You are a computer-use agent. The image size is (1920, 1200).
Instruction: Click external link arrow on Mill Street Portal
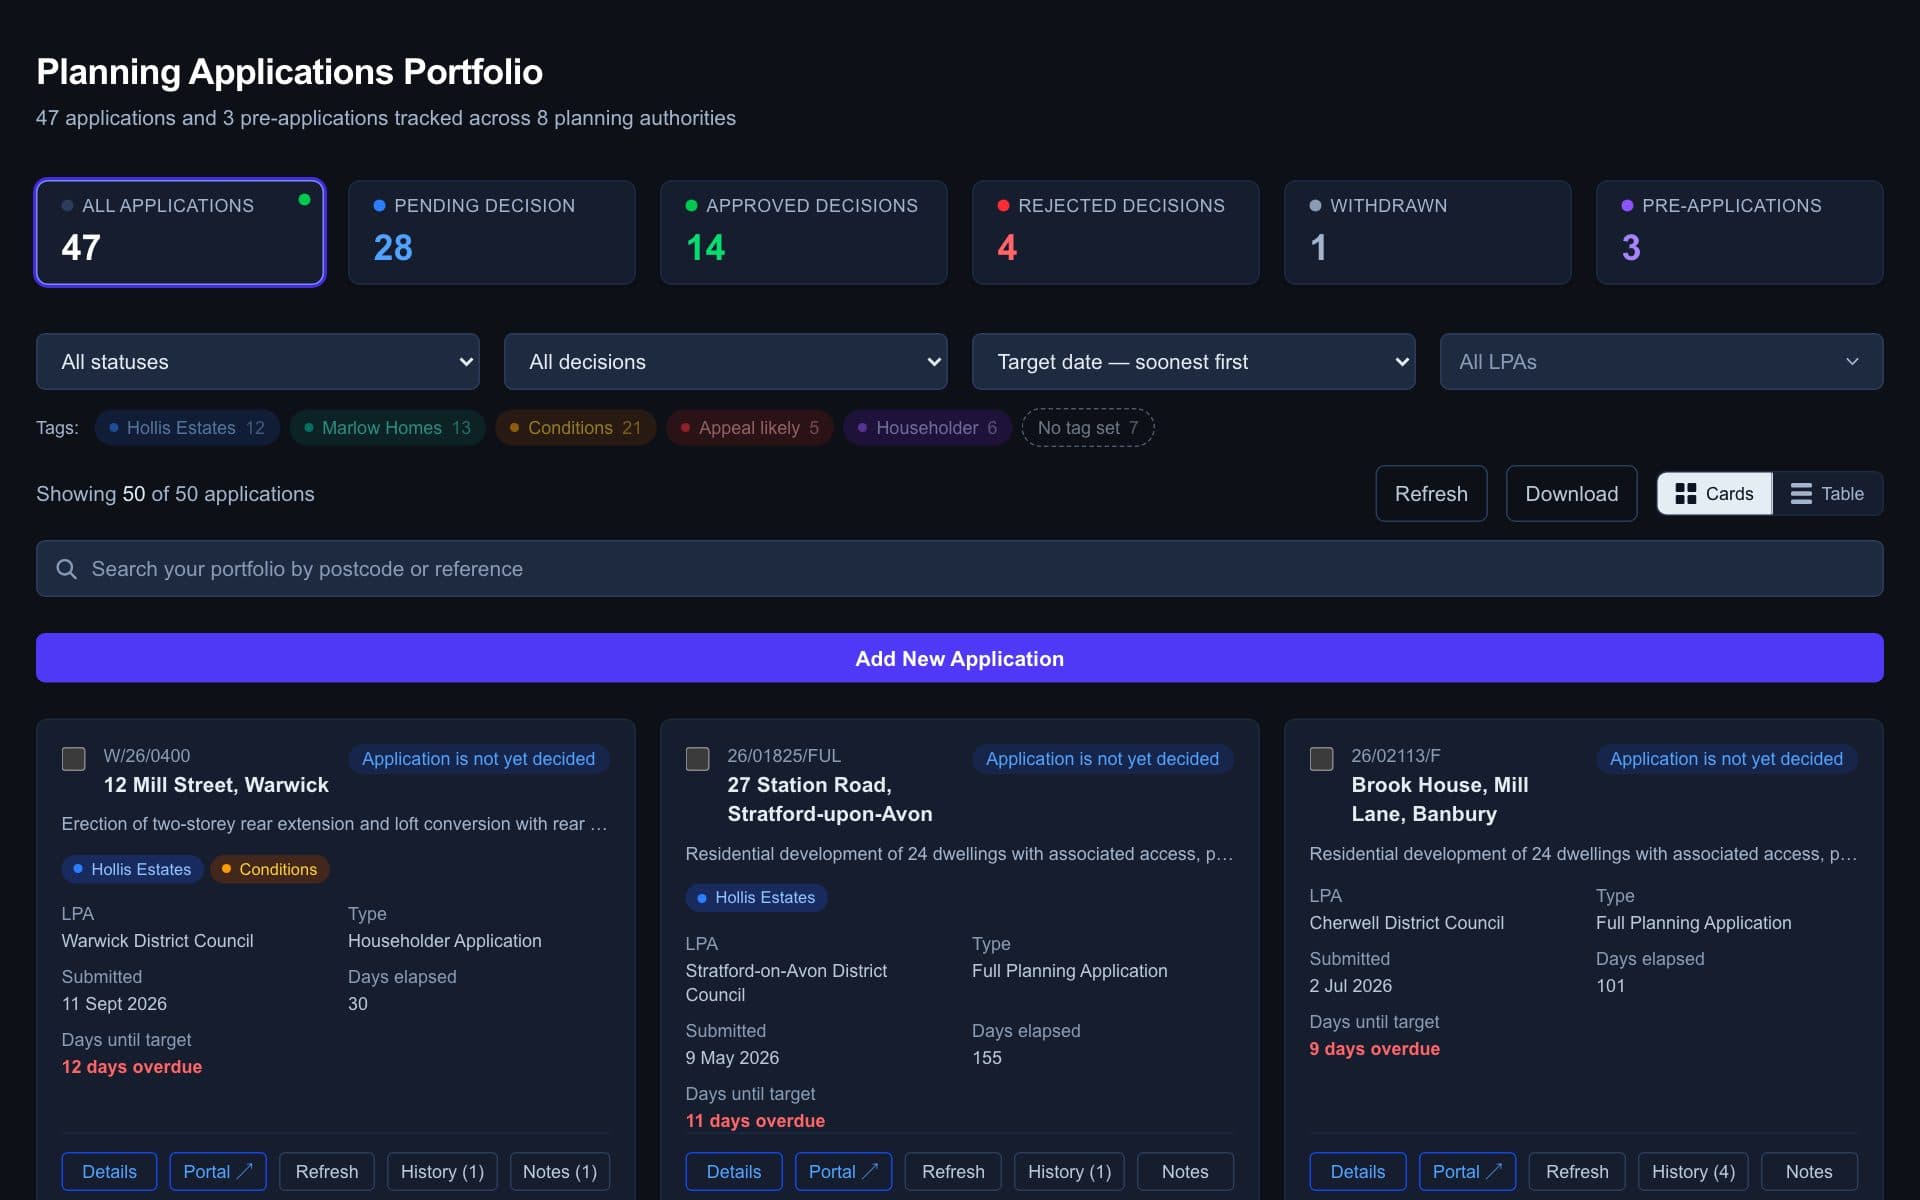pos(245,1170)
